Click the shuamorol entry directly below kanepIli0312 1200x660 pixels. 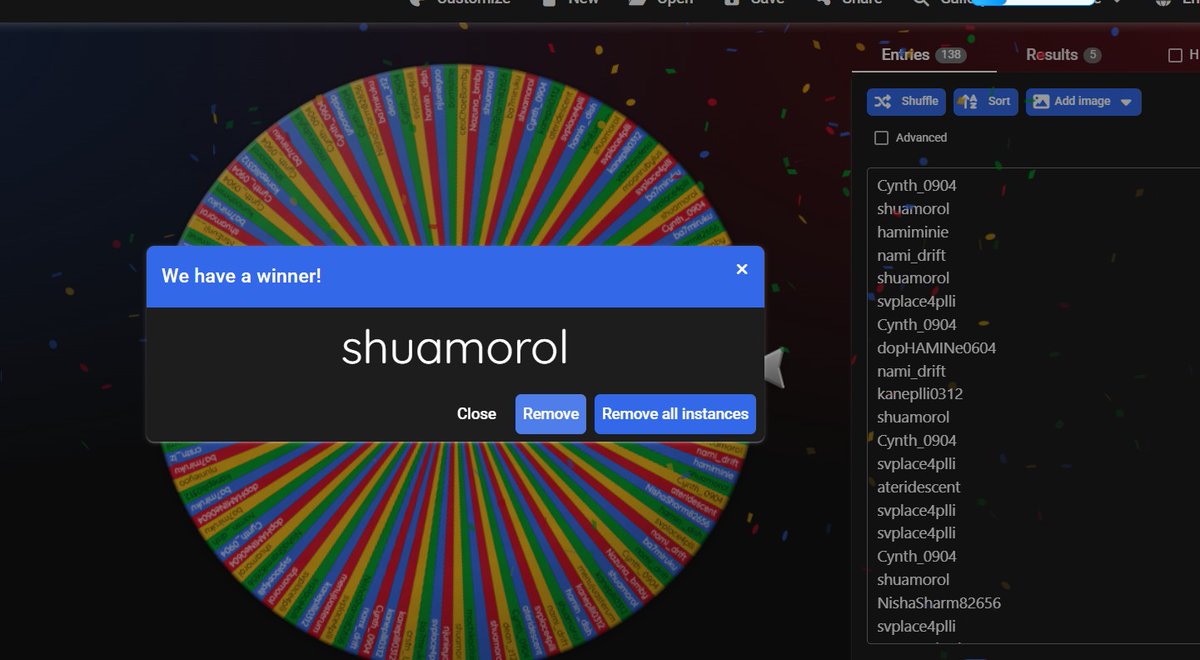point(913,417)
